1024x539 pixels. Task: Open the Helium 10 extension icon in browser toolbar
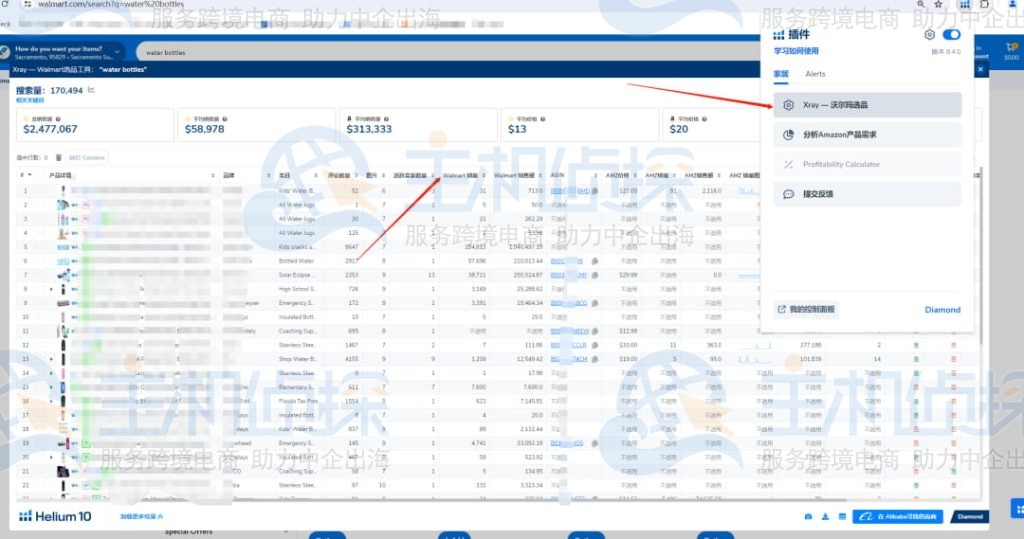pos(964,4)
